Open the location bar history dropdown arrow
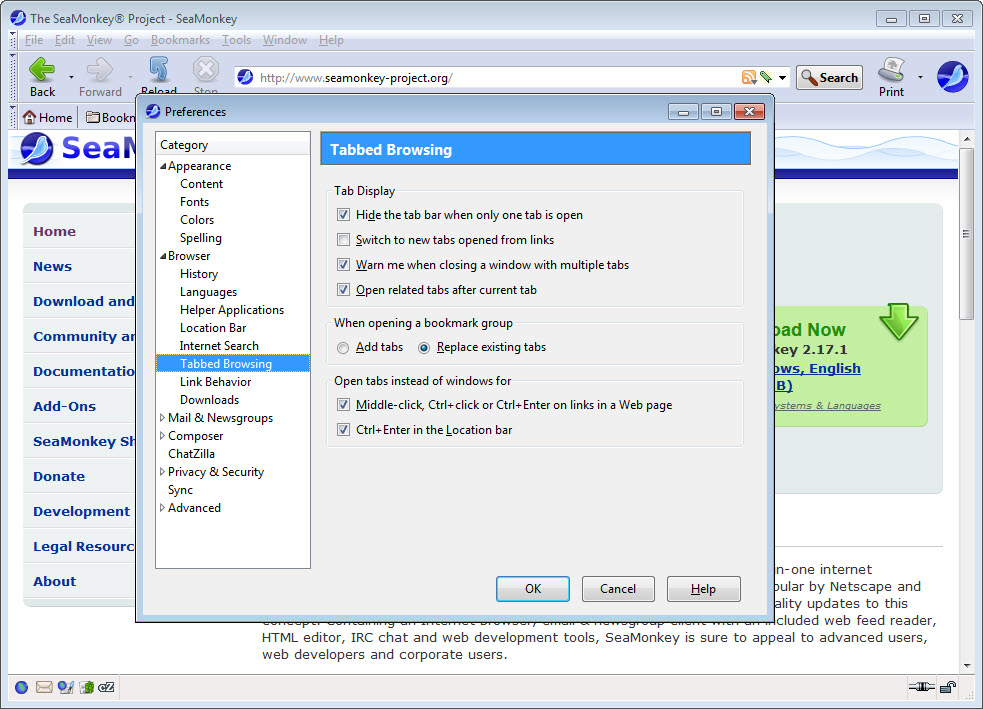 click(782, 78)
